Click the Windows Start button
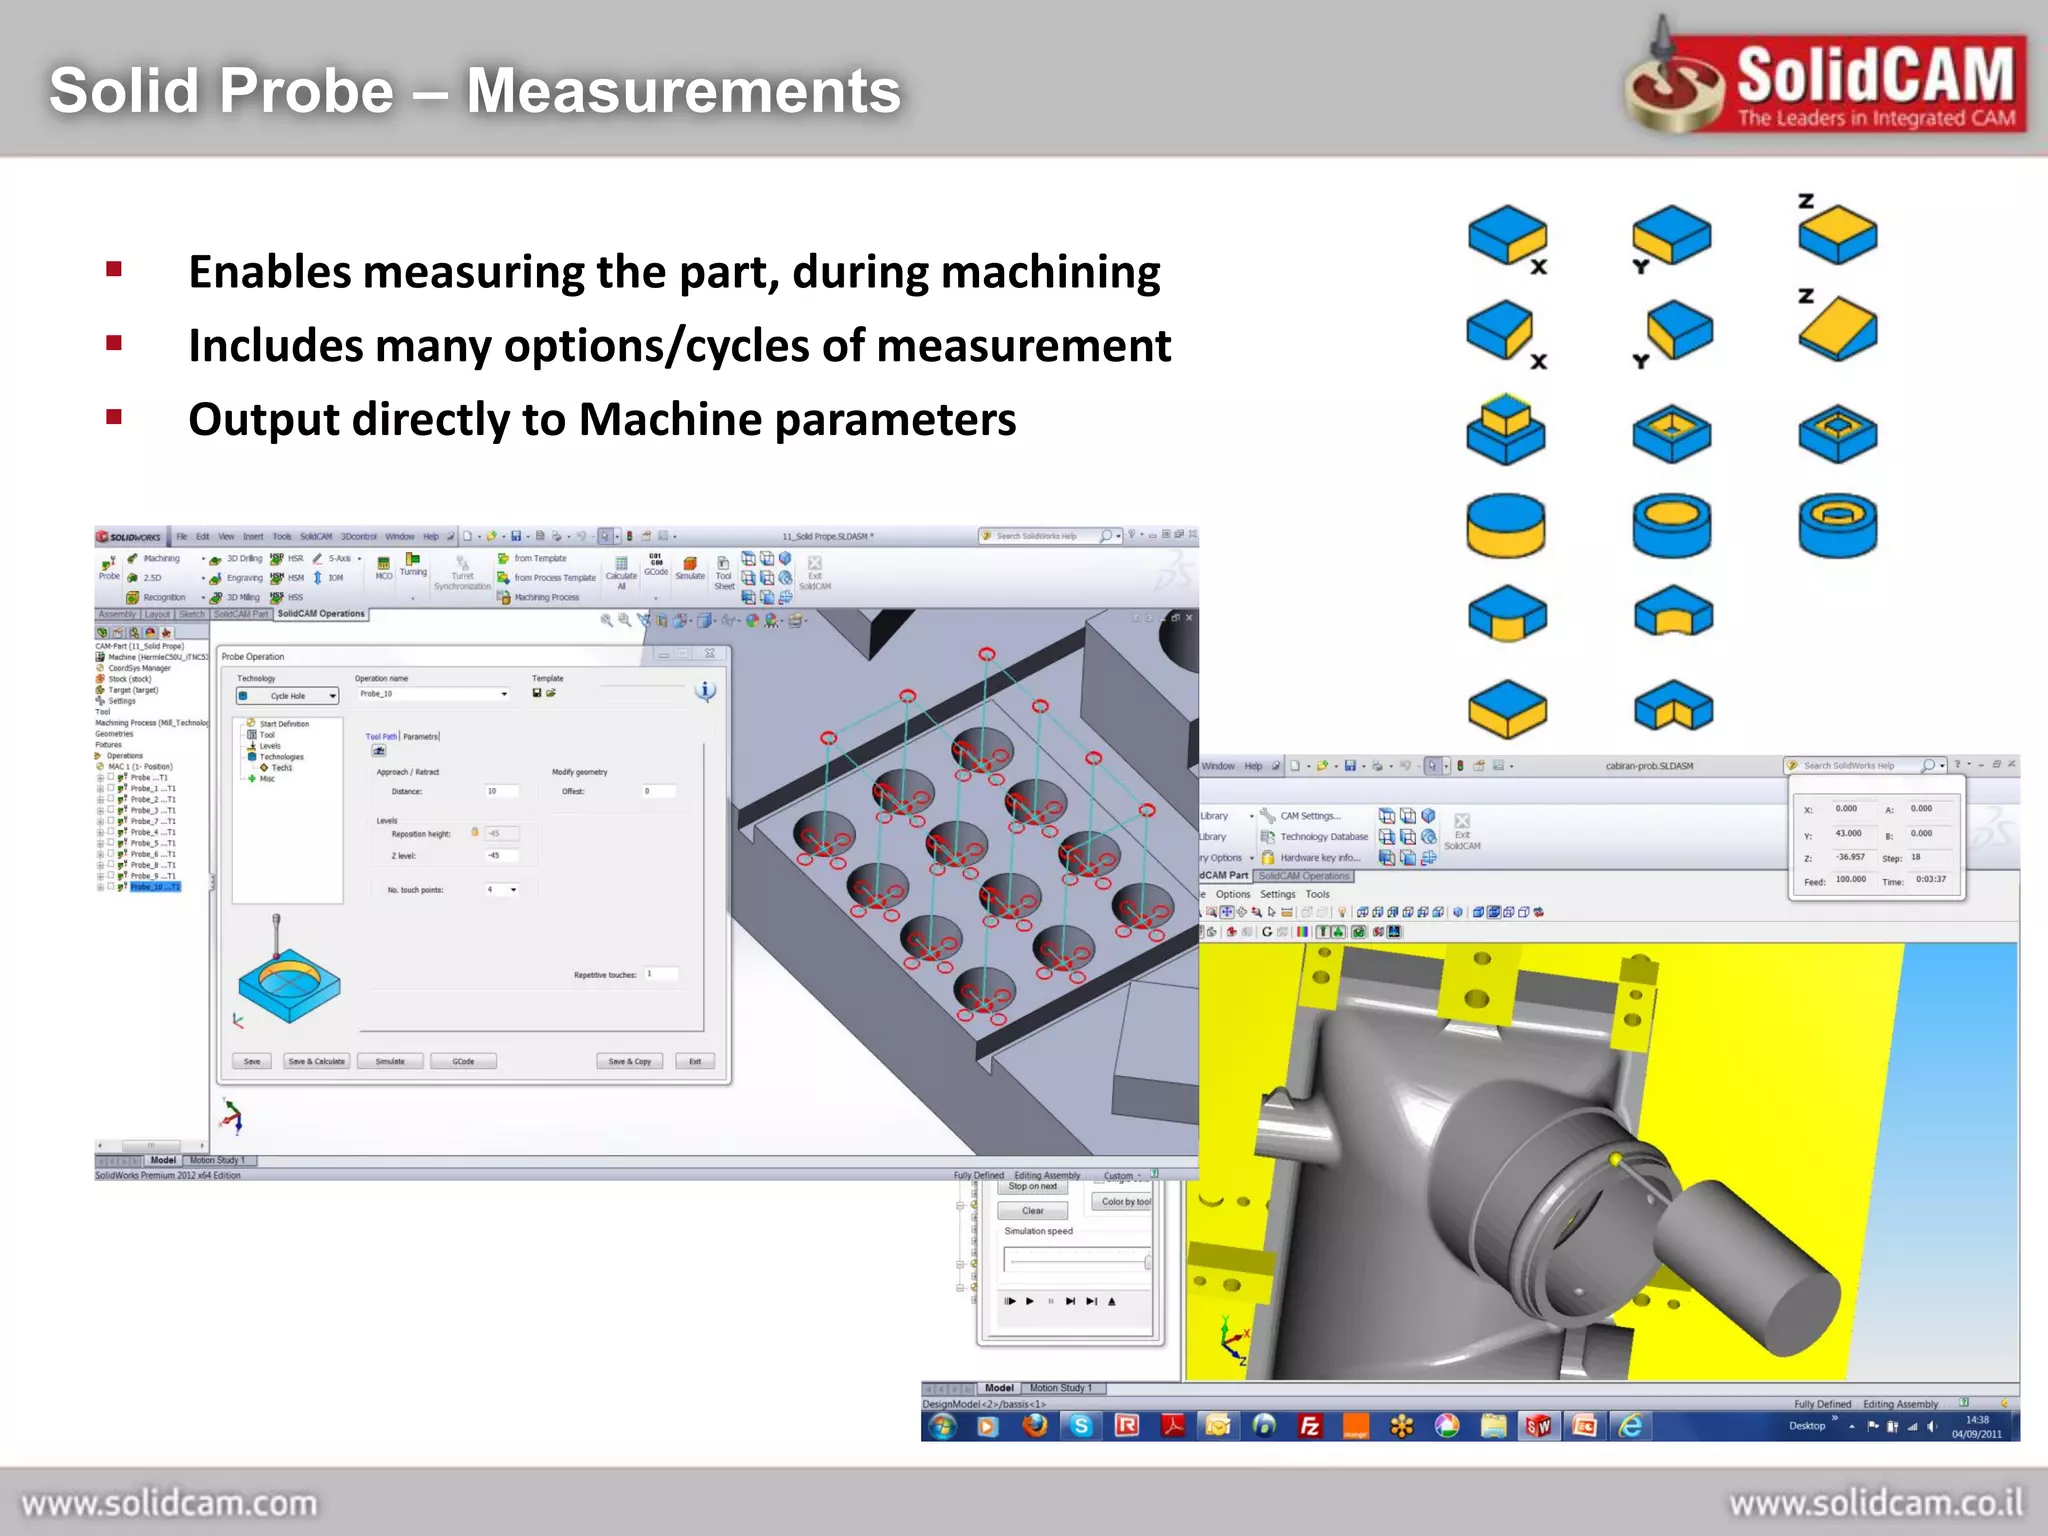2048x1536 pixels. point(942,1427)
